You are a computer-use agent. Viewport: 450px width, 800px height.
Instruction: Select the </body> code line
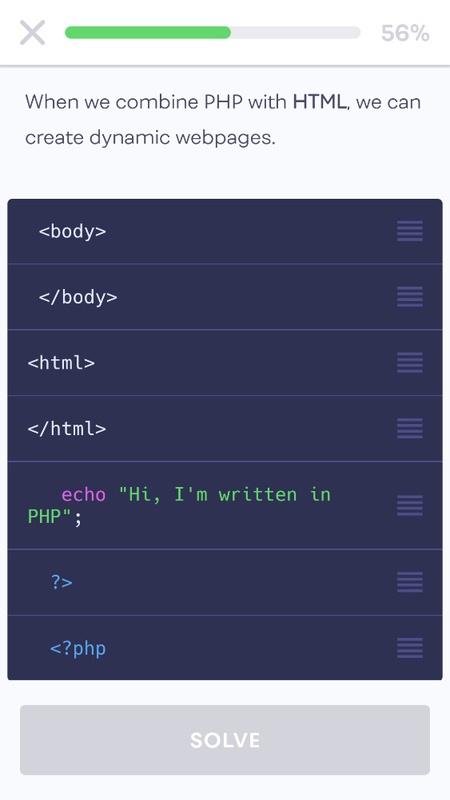click(225, 297)
